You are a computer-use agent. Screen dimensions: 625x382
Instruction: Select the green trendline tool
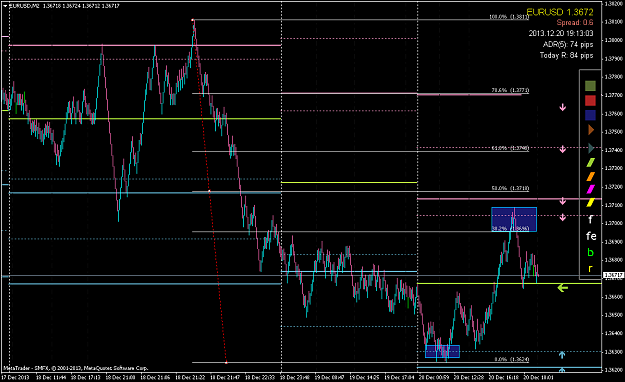[x=590, y=162]
